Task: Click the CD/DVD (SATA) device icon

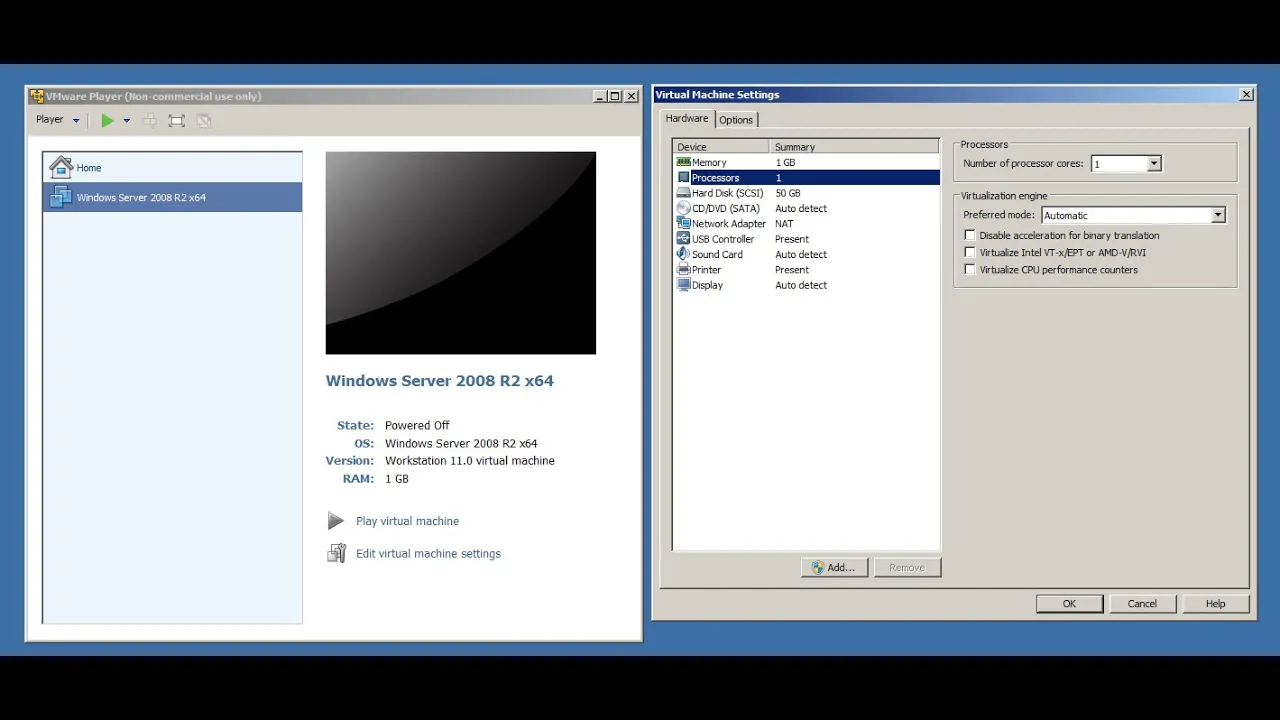Action: (x=684, y=208)
